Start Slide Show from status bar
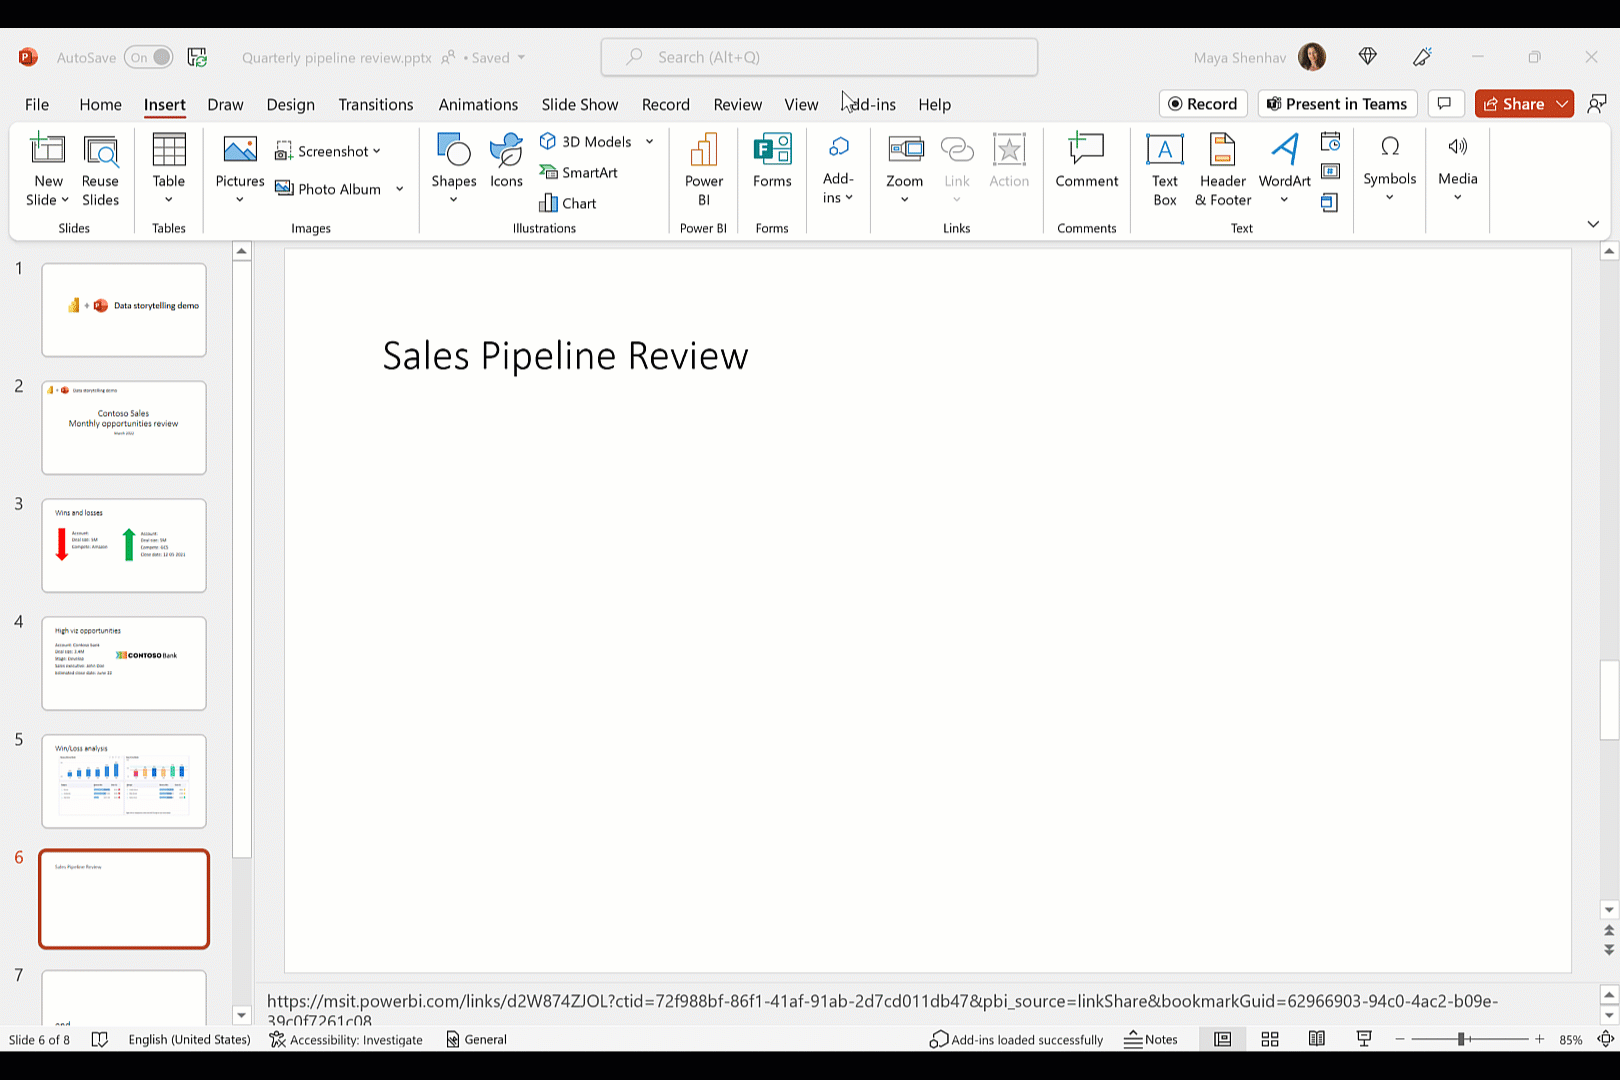 [x=1363, y=1039]
